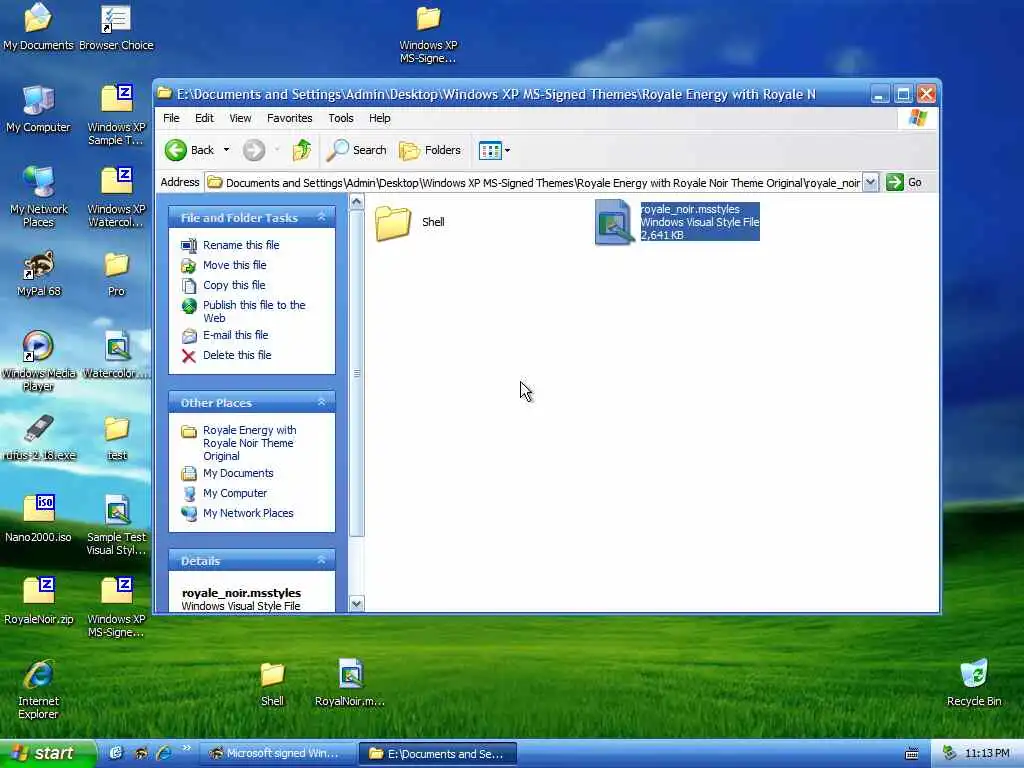1024x768 pixels.
Task: Collapse the Details panel
Action: pyautogui.click(x=321, y=560)
